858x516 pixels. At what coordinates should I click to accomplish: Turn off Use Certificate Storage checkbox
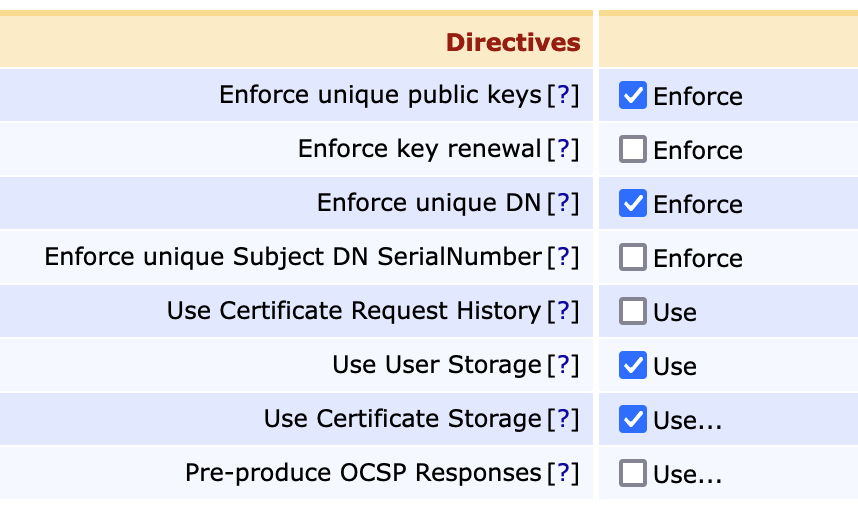tap(633, 420)
